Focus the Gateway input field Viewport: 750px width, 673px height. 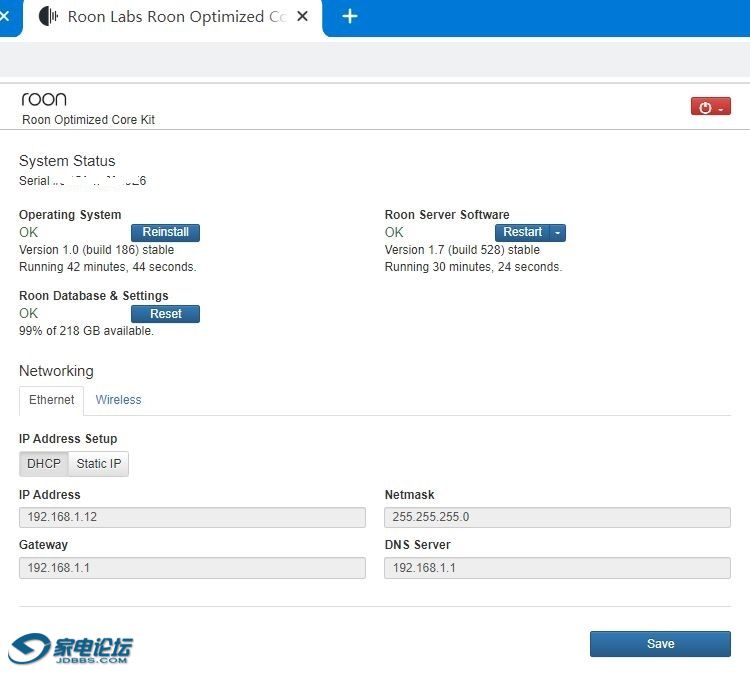[x=192, y=568]
